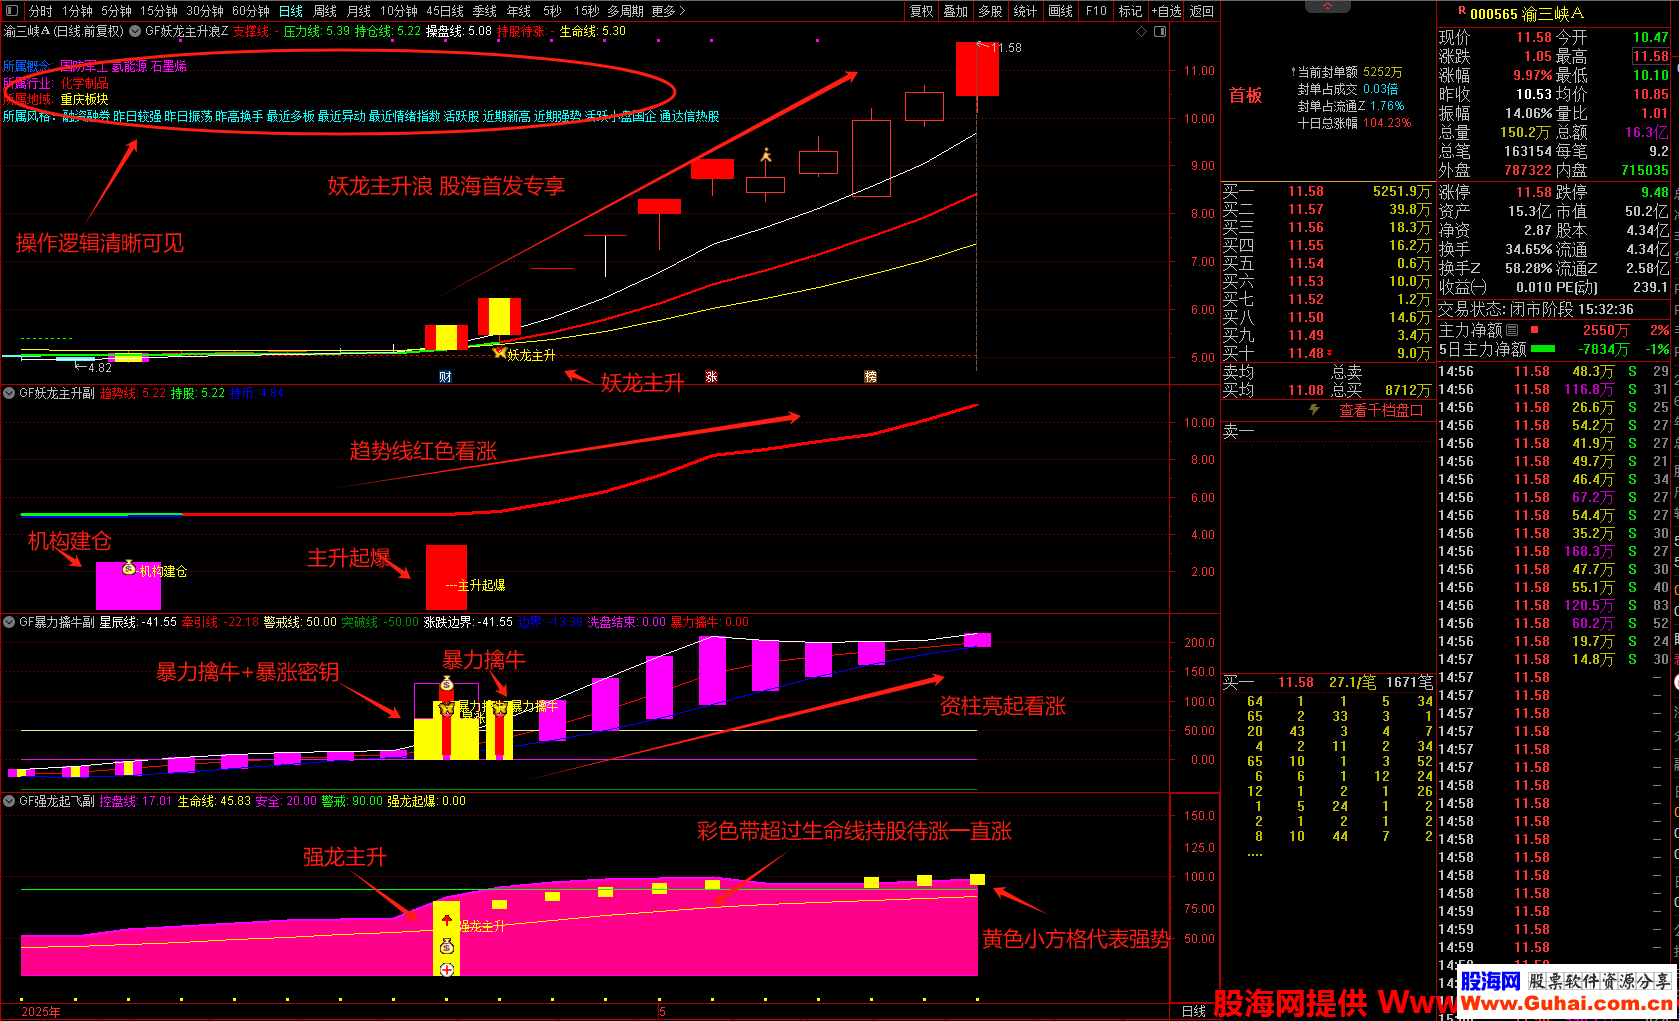
Task: Click the 日线 label at chart bottom
Action: [1194, 1011]
